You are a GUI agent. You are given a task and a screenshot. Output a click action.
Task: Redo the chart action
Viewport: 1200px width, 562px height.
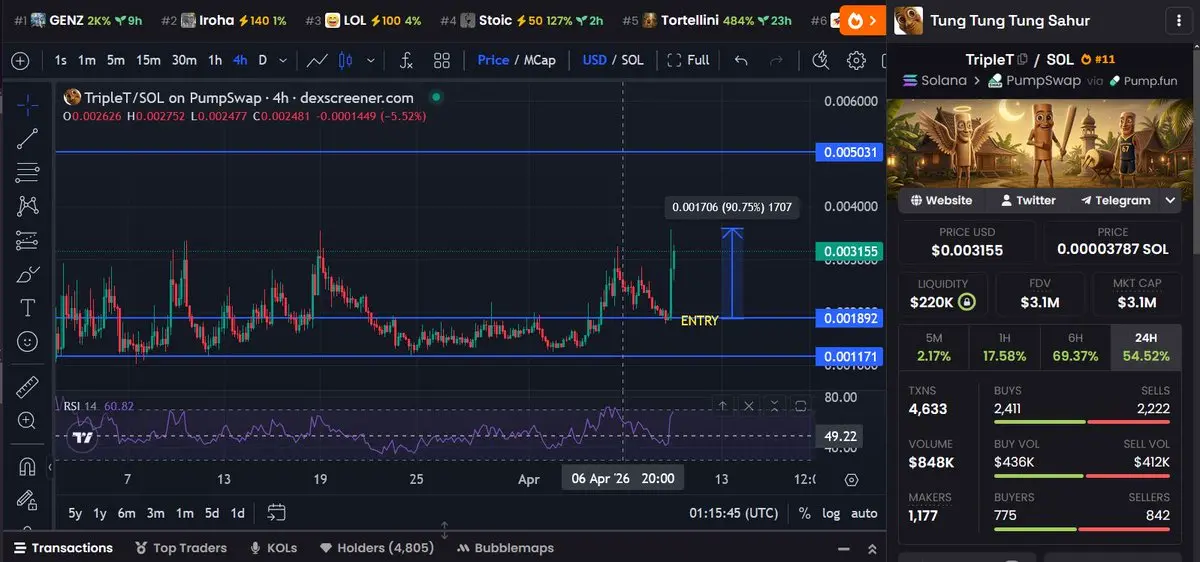[775, 60]
